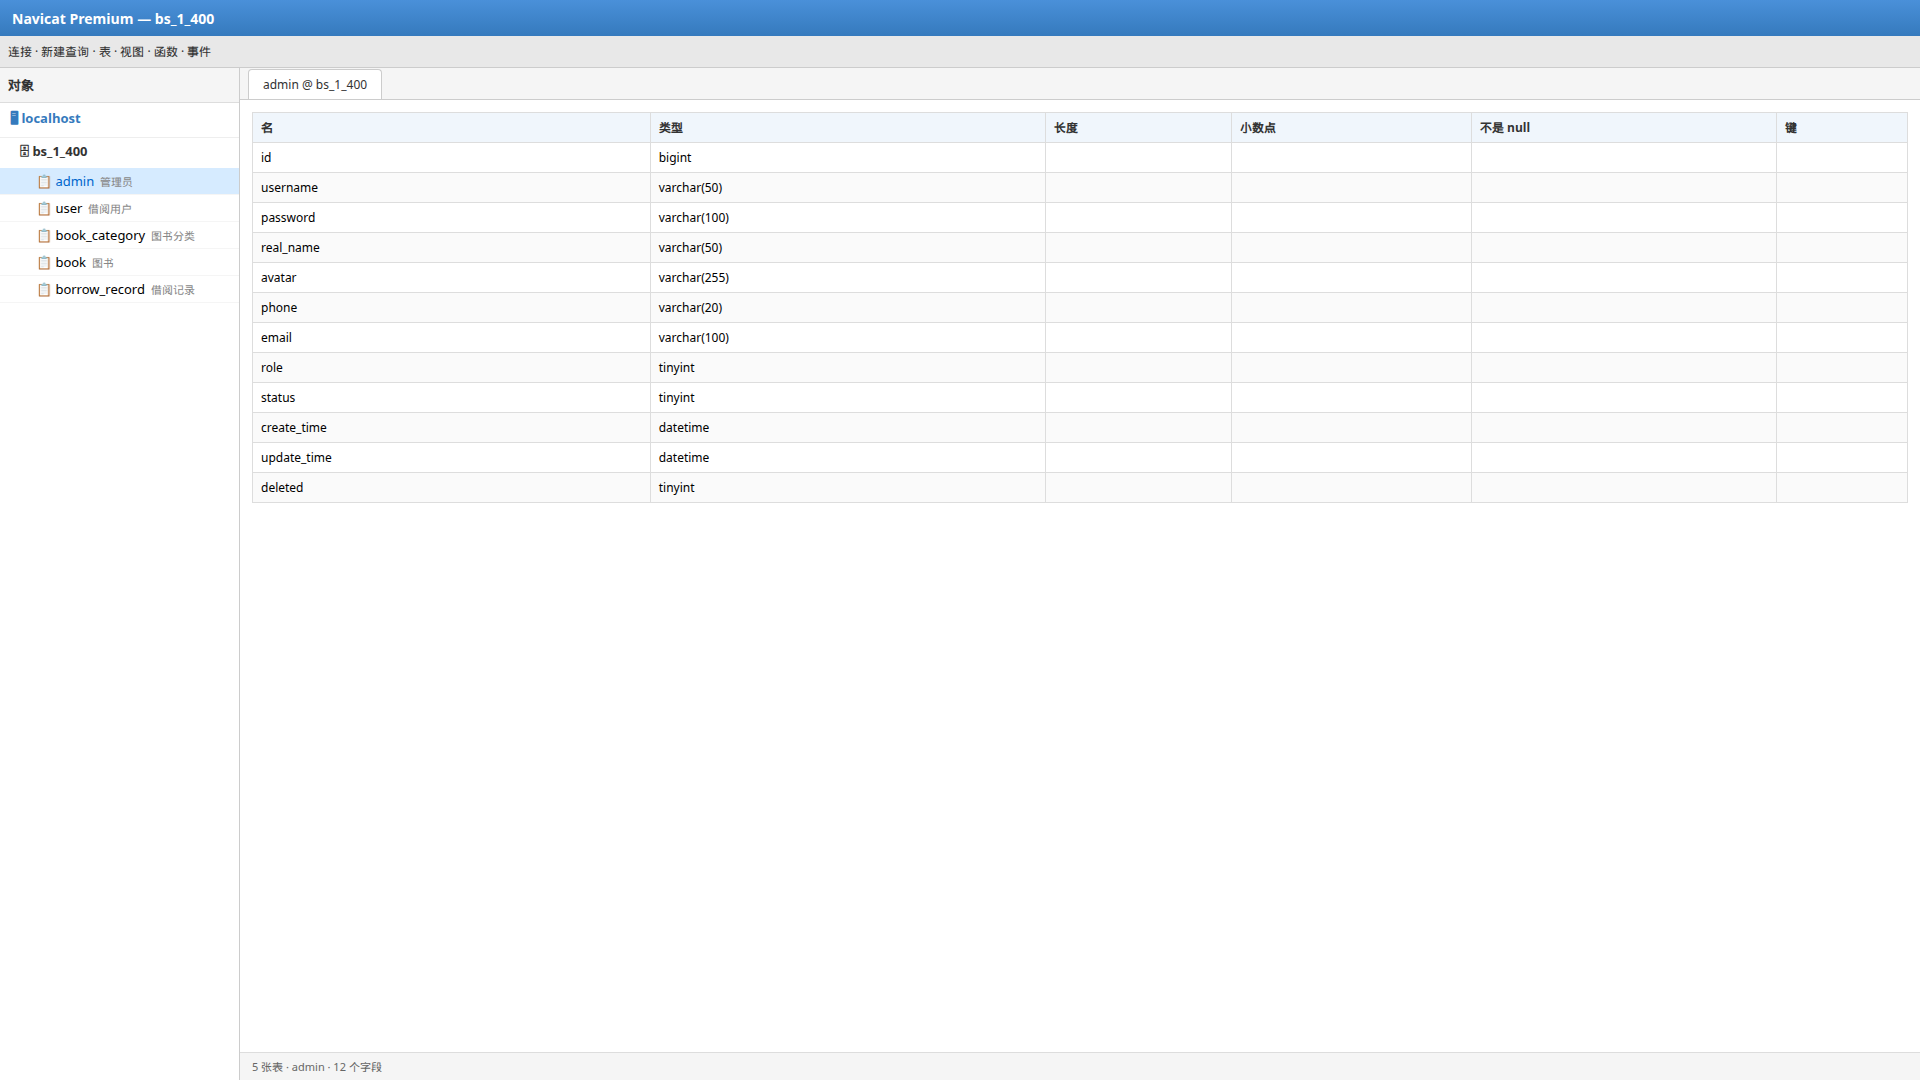Click the 小数点 column header
This screenshot has height=1080, width=1920.
coord(1351,128)
